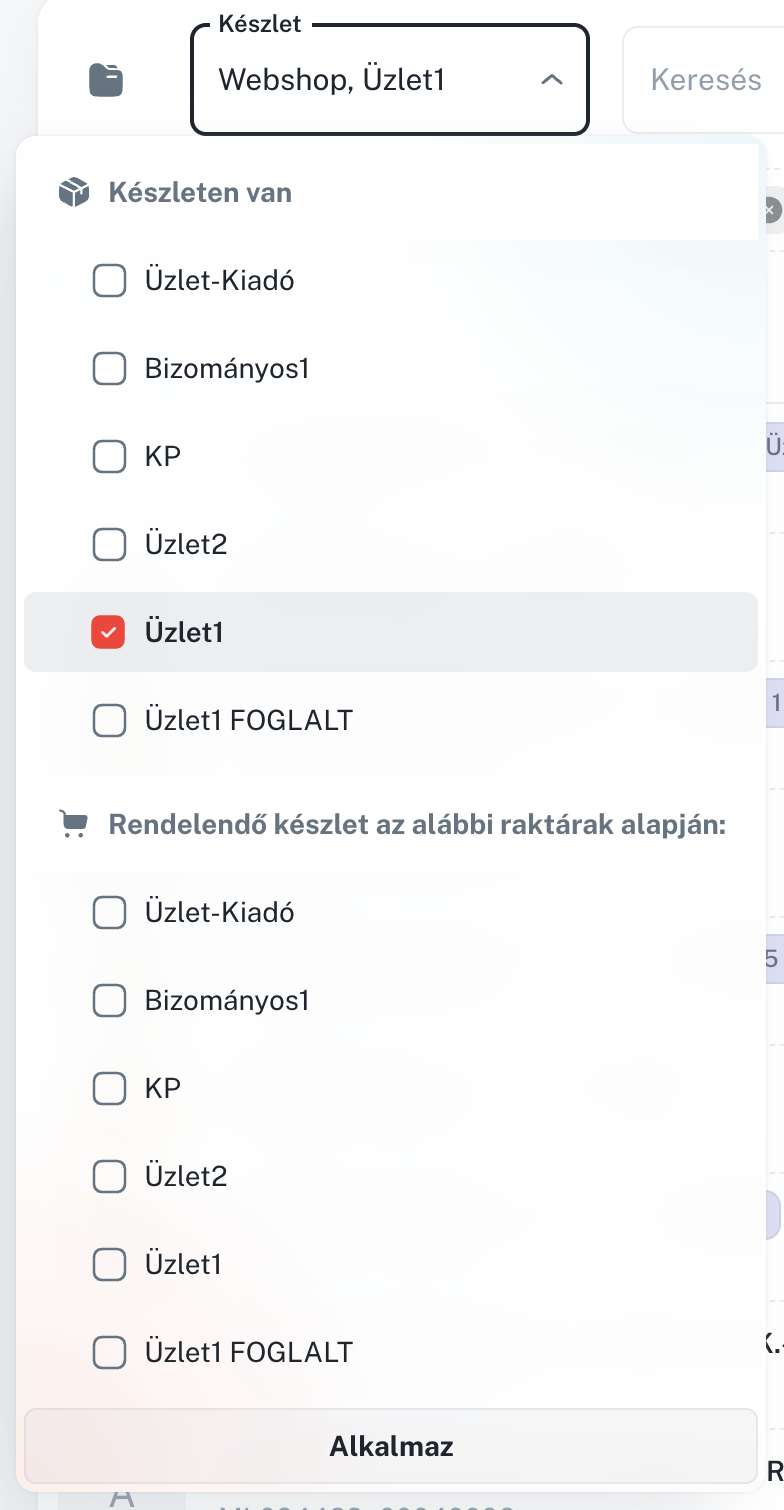Tick Üzlet1 FOGLALT under Rendelendő készlet
The image size is (784, 1510).
coord(109,1353)
